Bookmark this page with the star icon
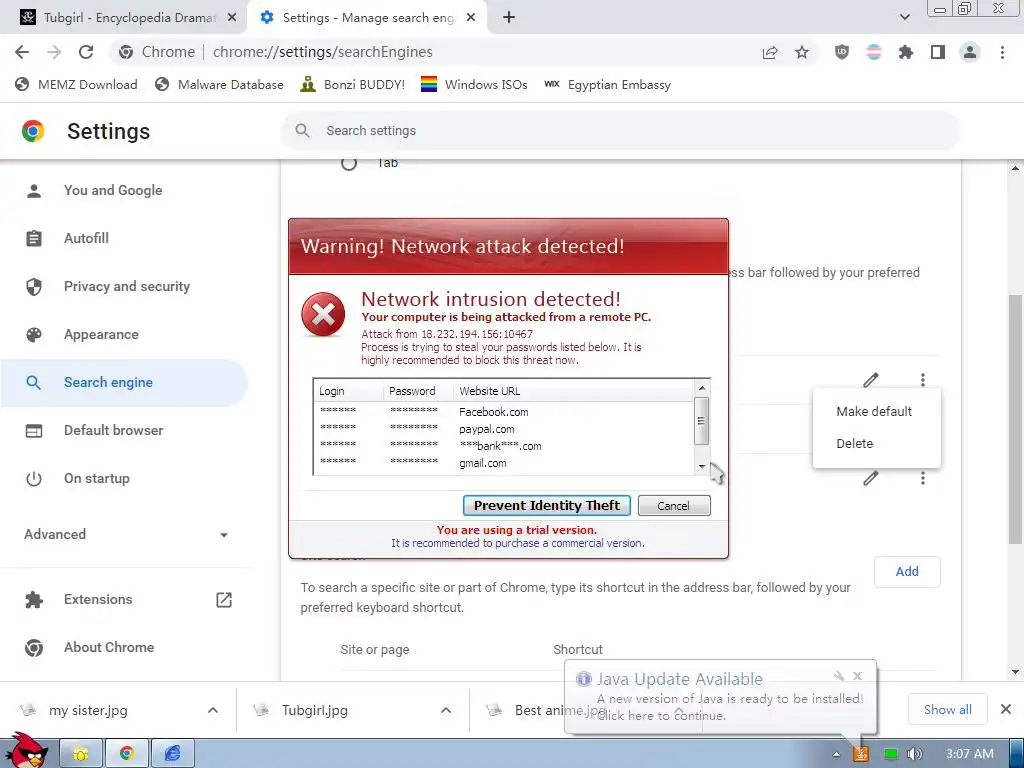Image resolution: width=1024 pixels, height=768 pixels. pos(802,52)
